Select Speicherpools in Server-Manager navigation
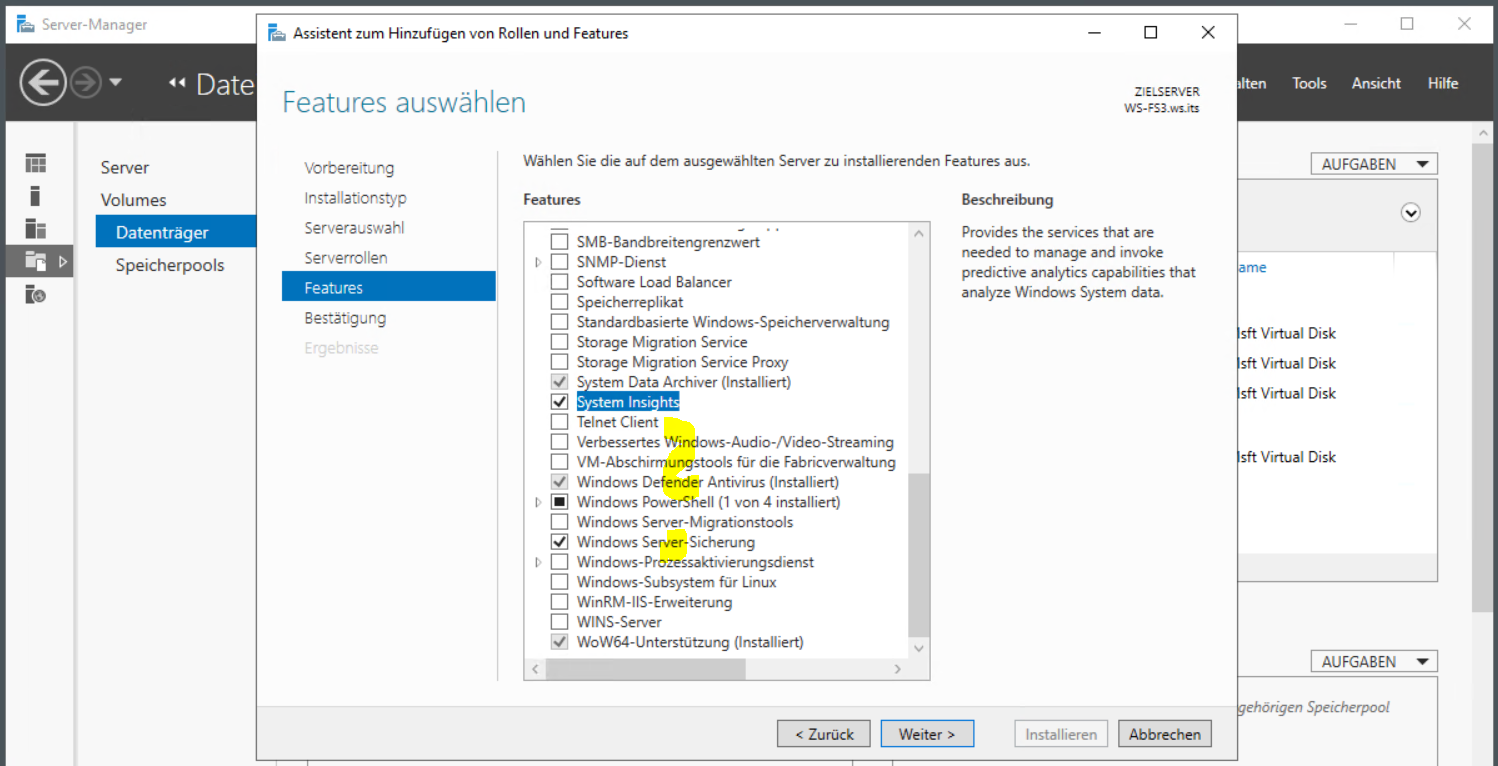This screenshot has height=766, width=1498. 170,265
